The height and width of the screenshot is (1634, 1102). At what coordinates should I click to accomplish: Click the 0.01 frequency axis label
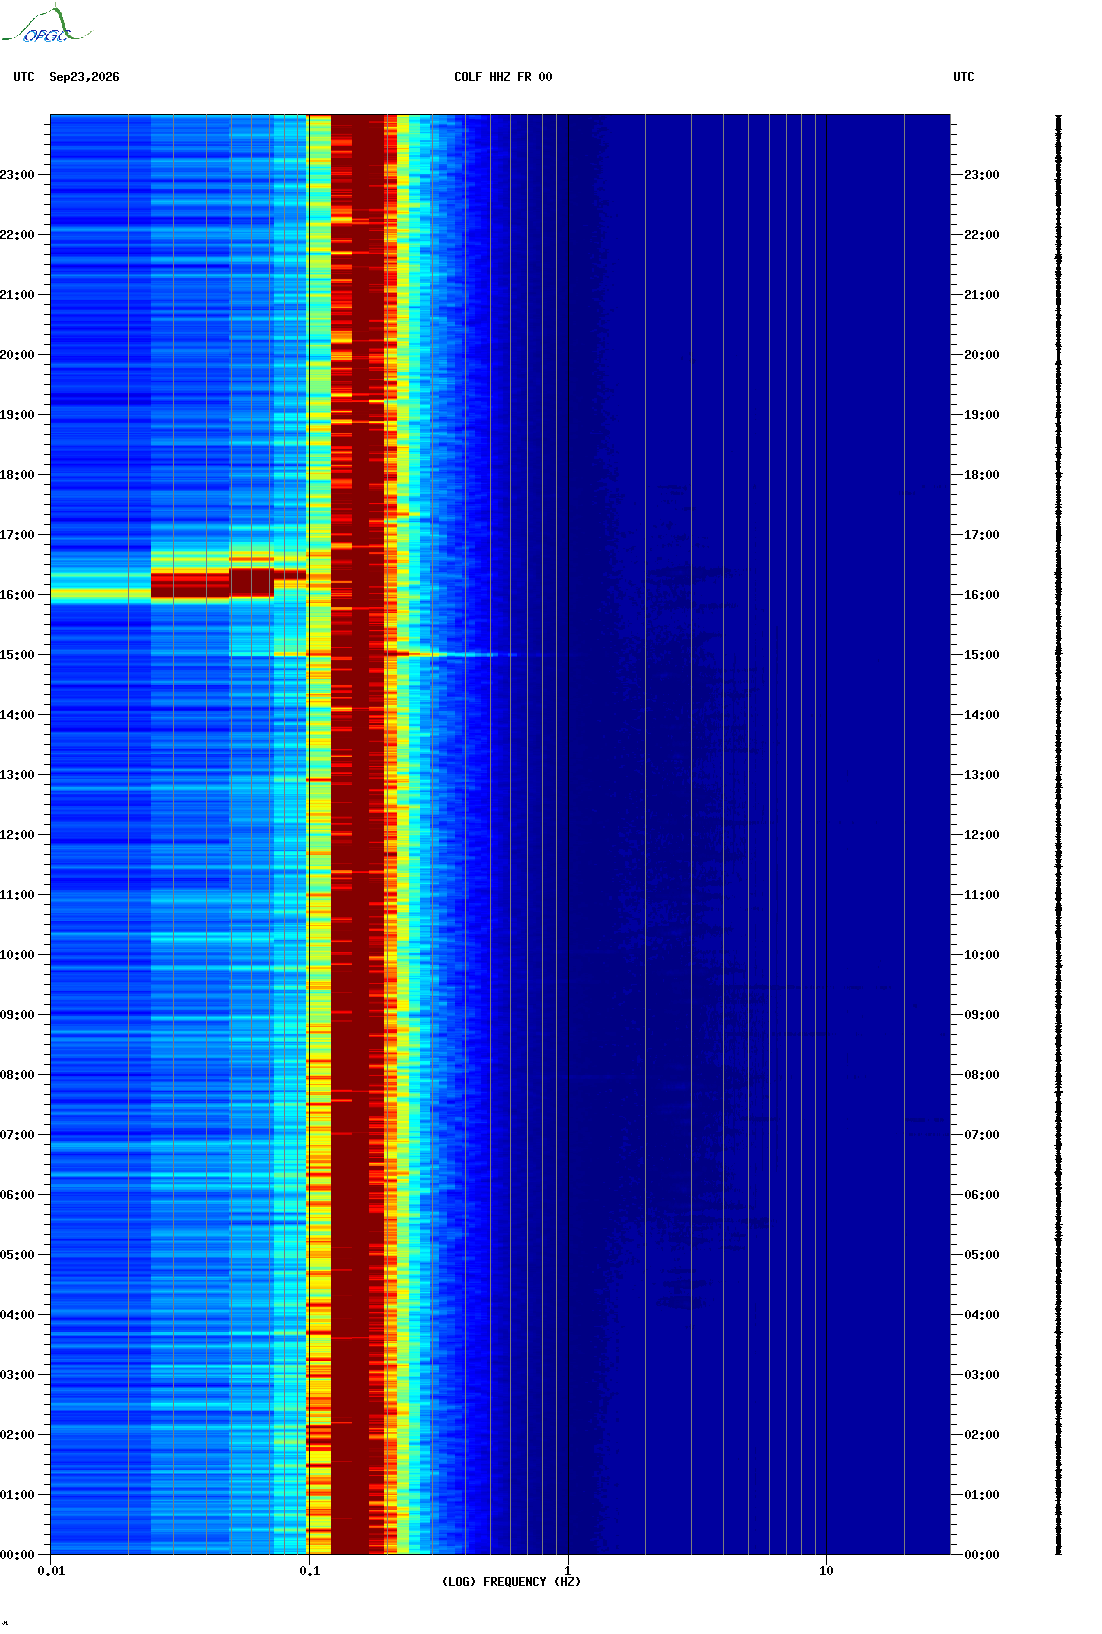[x=51, y=1571]
